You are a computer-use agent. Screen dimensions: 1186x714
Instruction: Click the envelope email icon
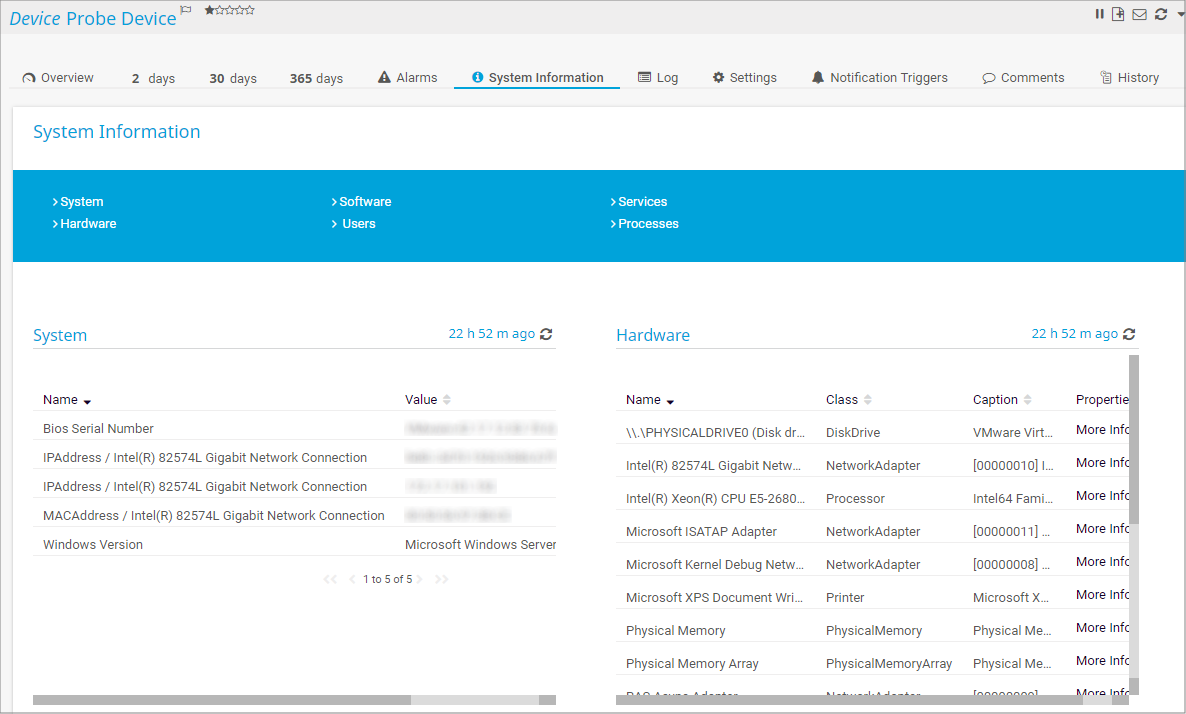[x=1139, y=14]
